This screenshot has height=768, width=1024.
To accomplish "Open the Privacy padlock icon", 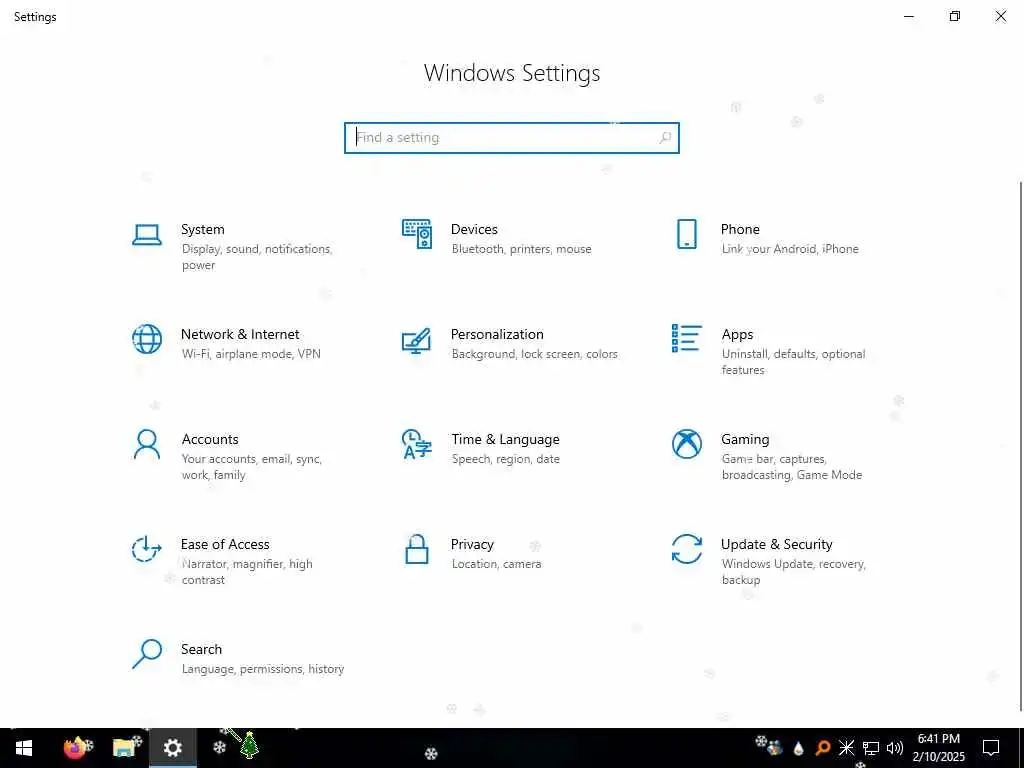I will point(417,549).
